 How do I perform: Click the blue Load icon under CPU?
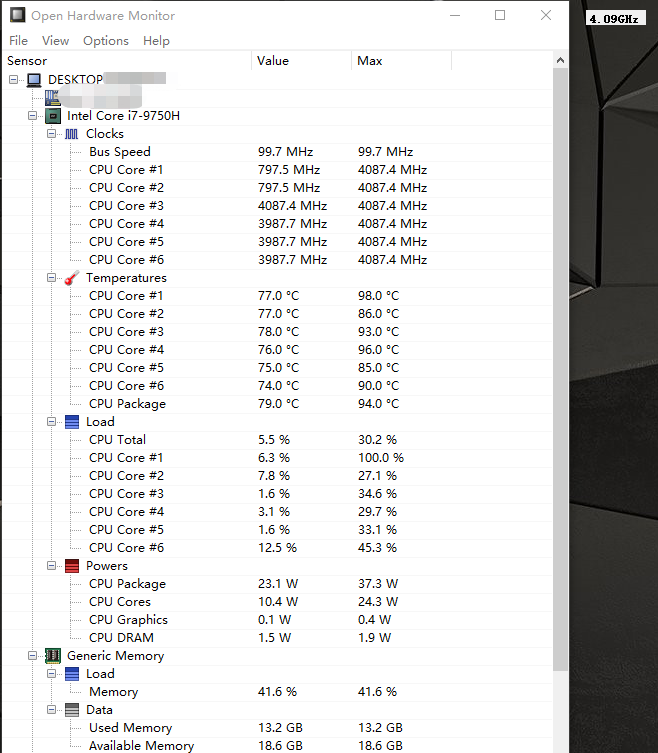pos(72,422)
